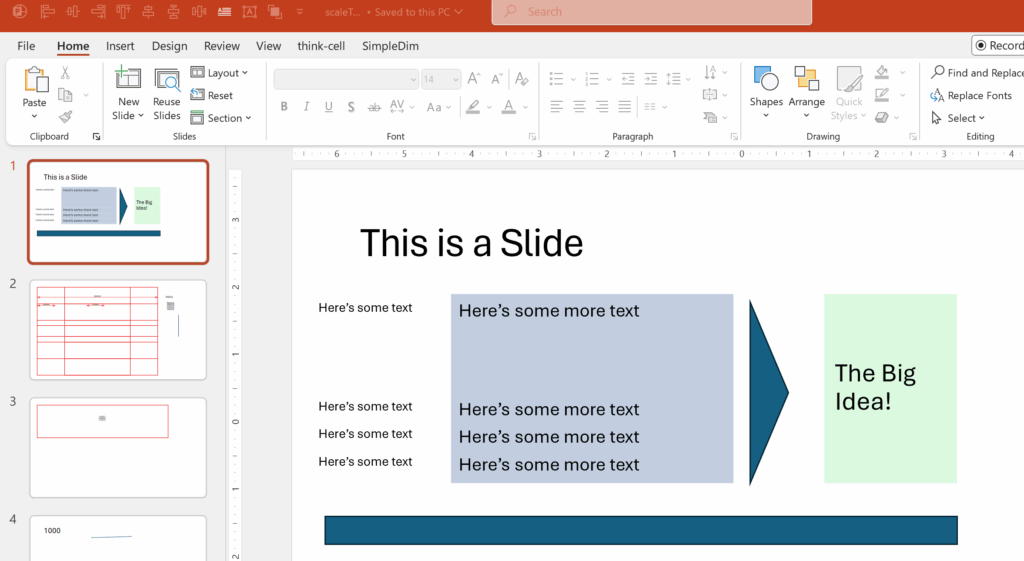Click Find and Replace magnifier
Image resolution: width=1024 pixels, height=561 pixels.
(938, 72)
